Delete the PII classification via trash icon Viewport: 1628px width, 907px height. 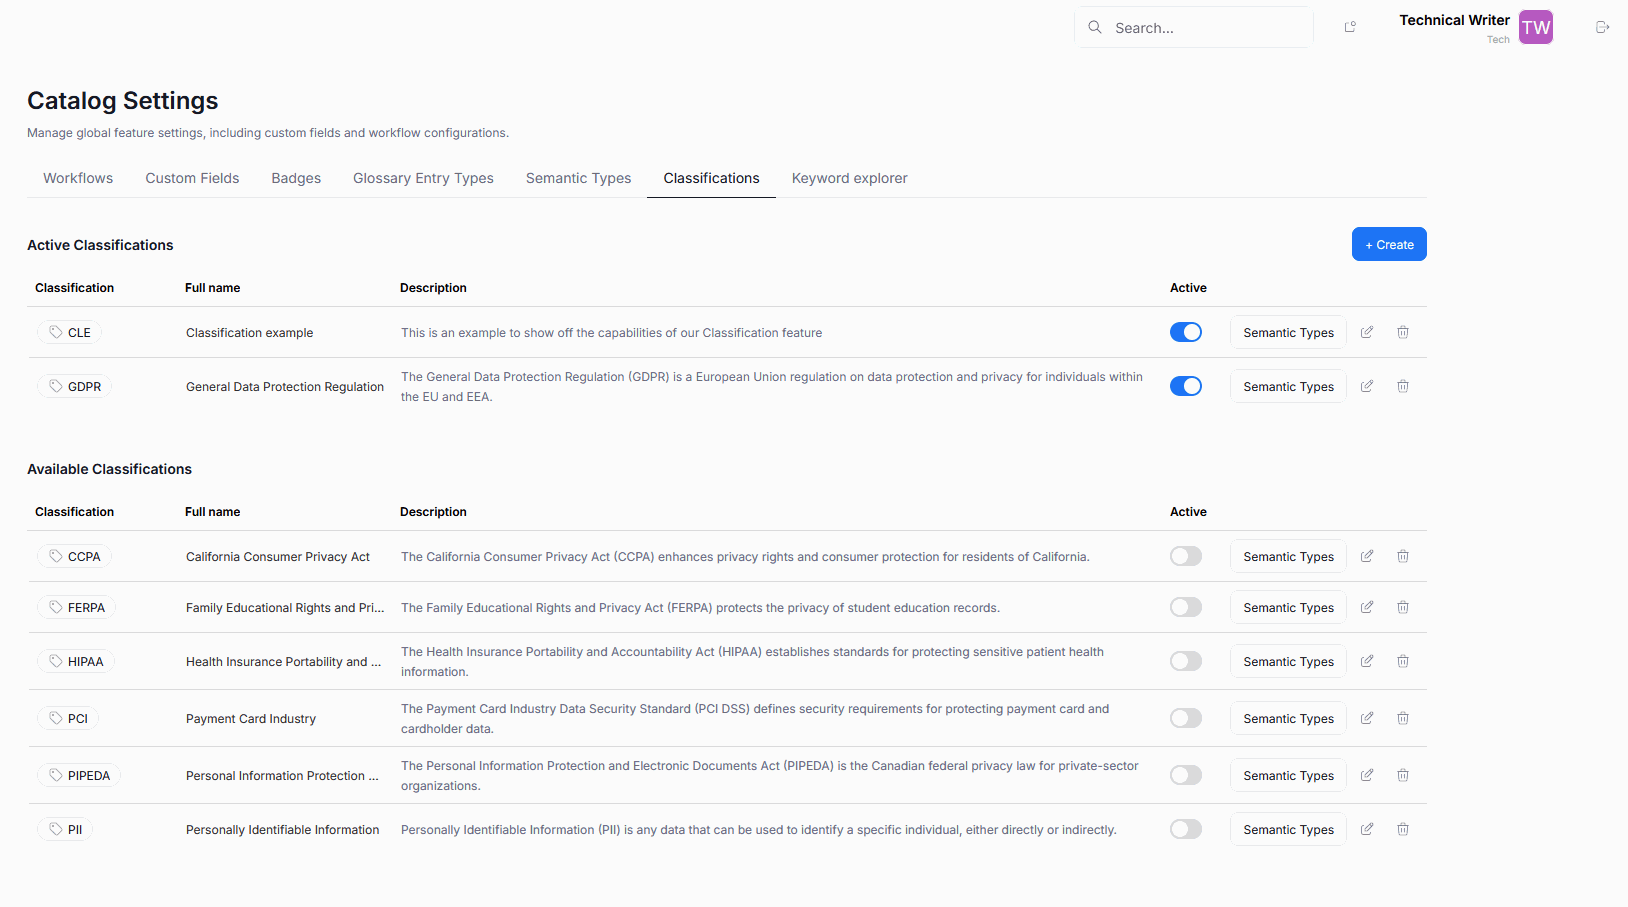[1403, 829]
